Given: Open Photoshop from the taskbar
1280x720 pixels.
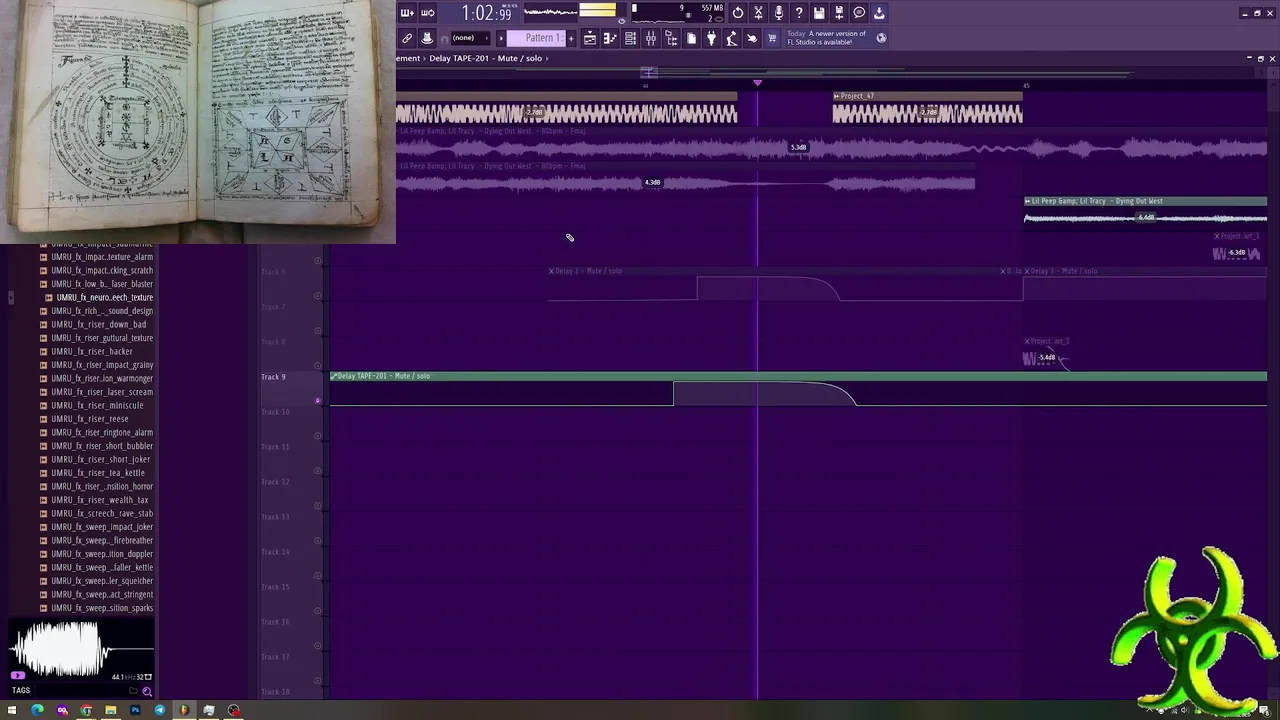Looking at the screenshot, I should click(135, 710).
